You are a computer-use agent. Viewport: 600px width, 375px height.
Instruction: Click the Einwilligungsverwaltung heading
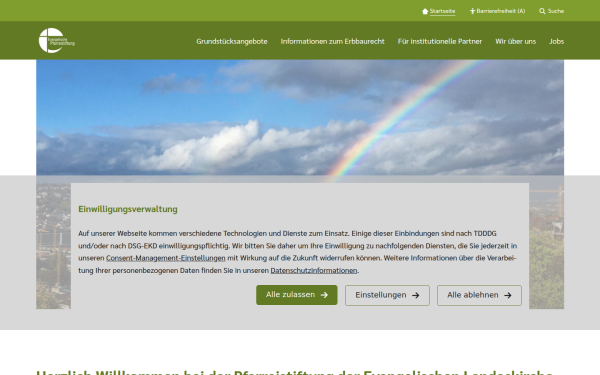(128, 209)
